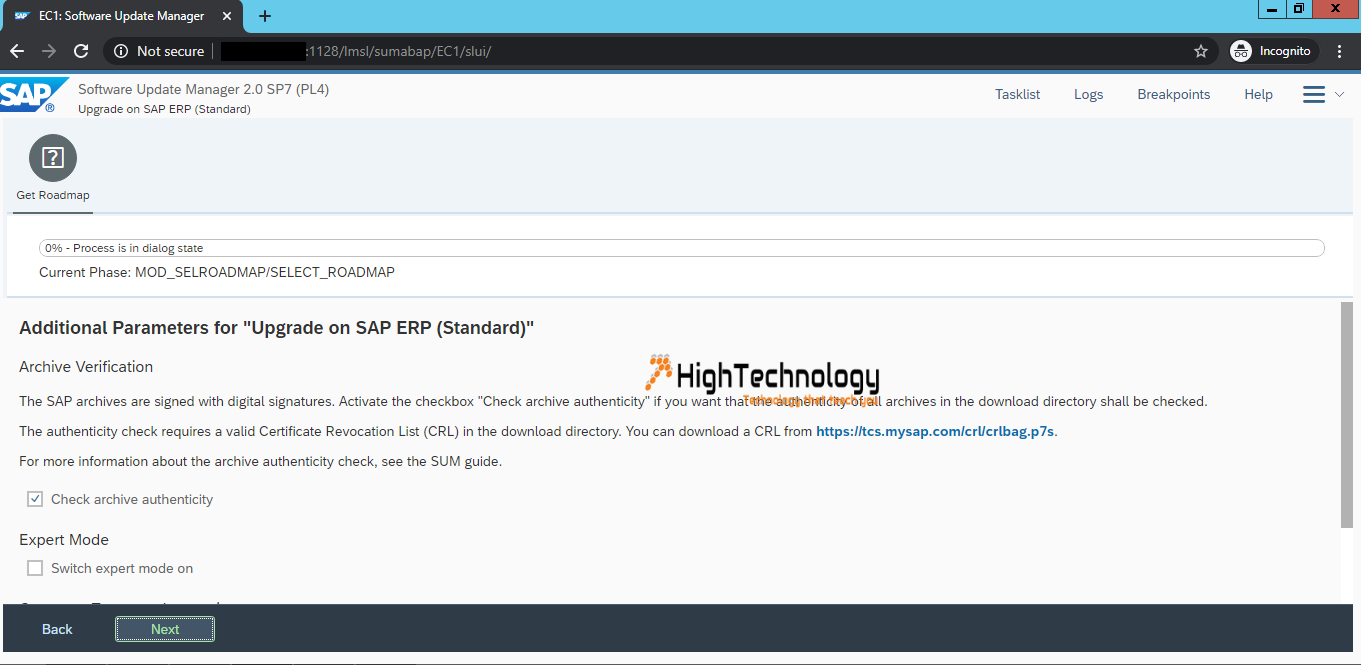Image resolution: width=1361 pixels, height=665 pixels.
Task: Enable Switch expert mode on checkbox
Action: (x=35, y=568)
